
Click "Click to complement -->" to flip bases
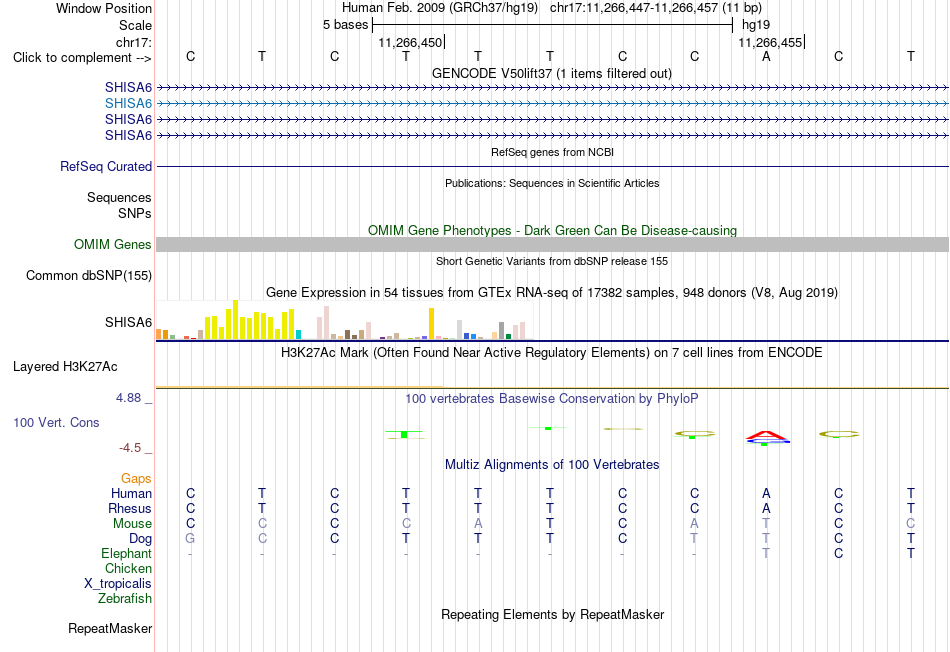[82, 58]
